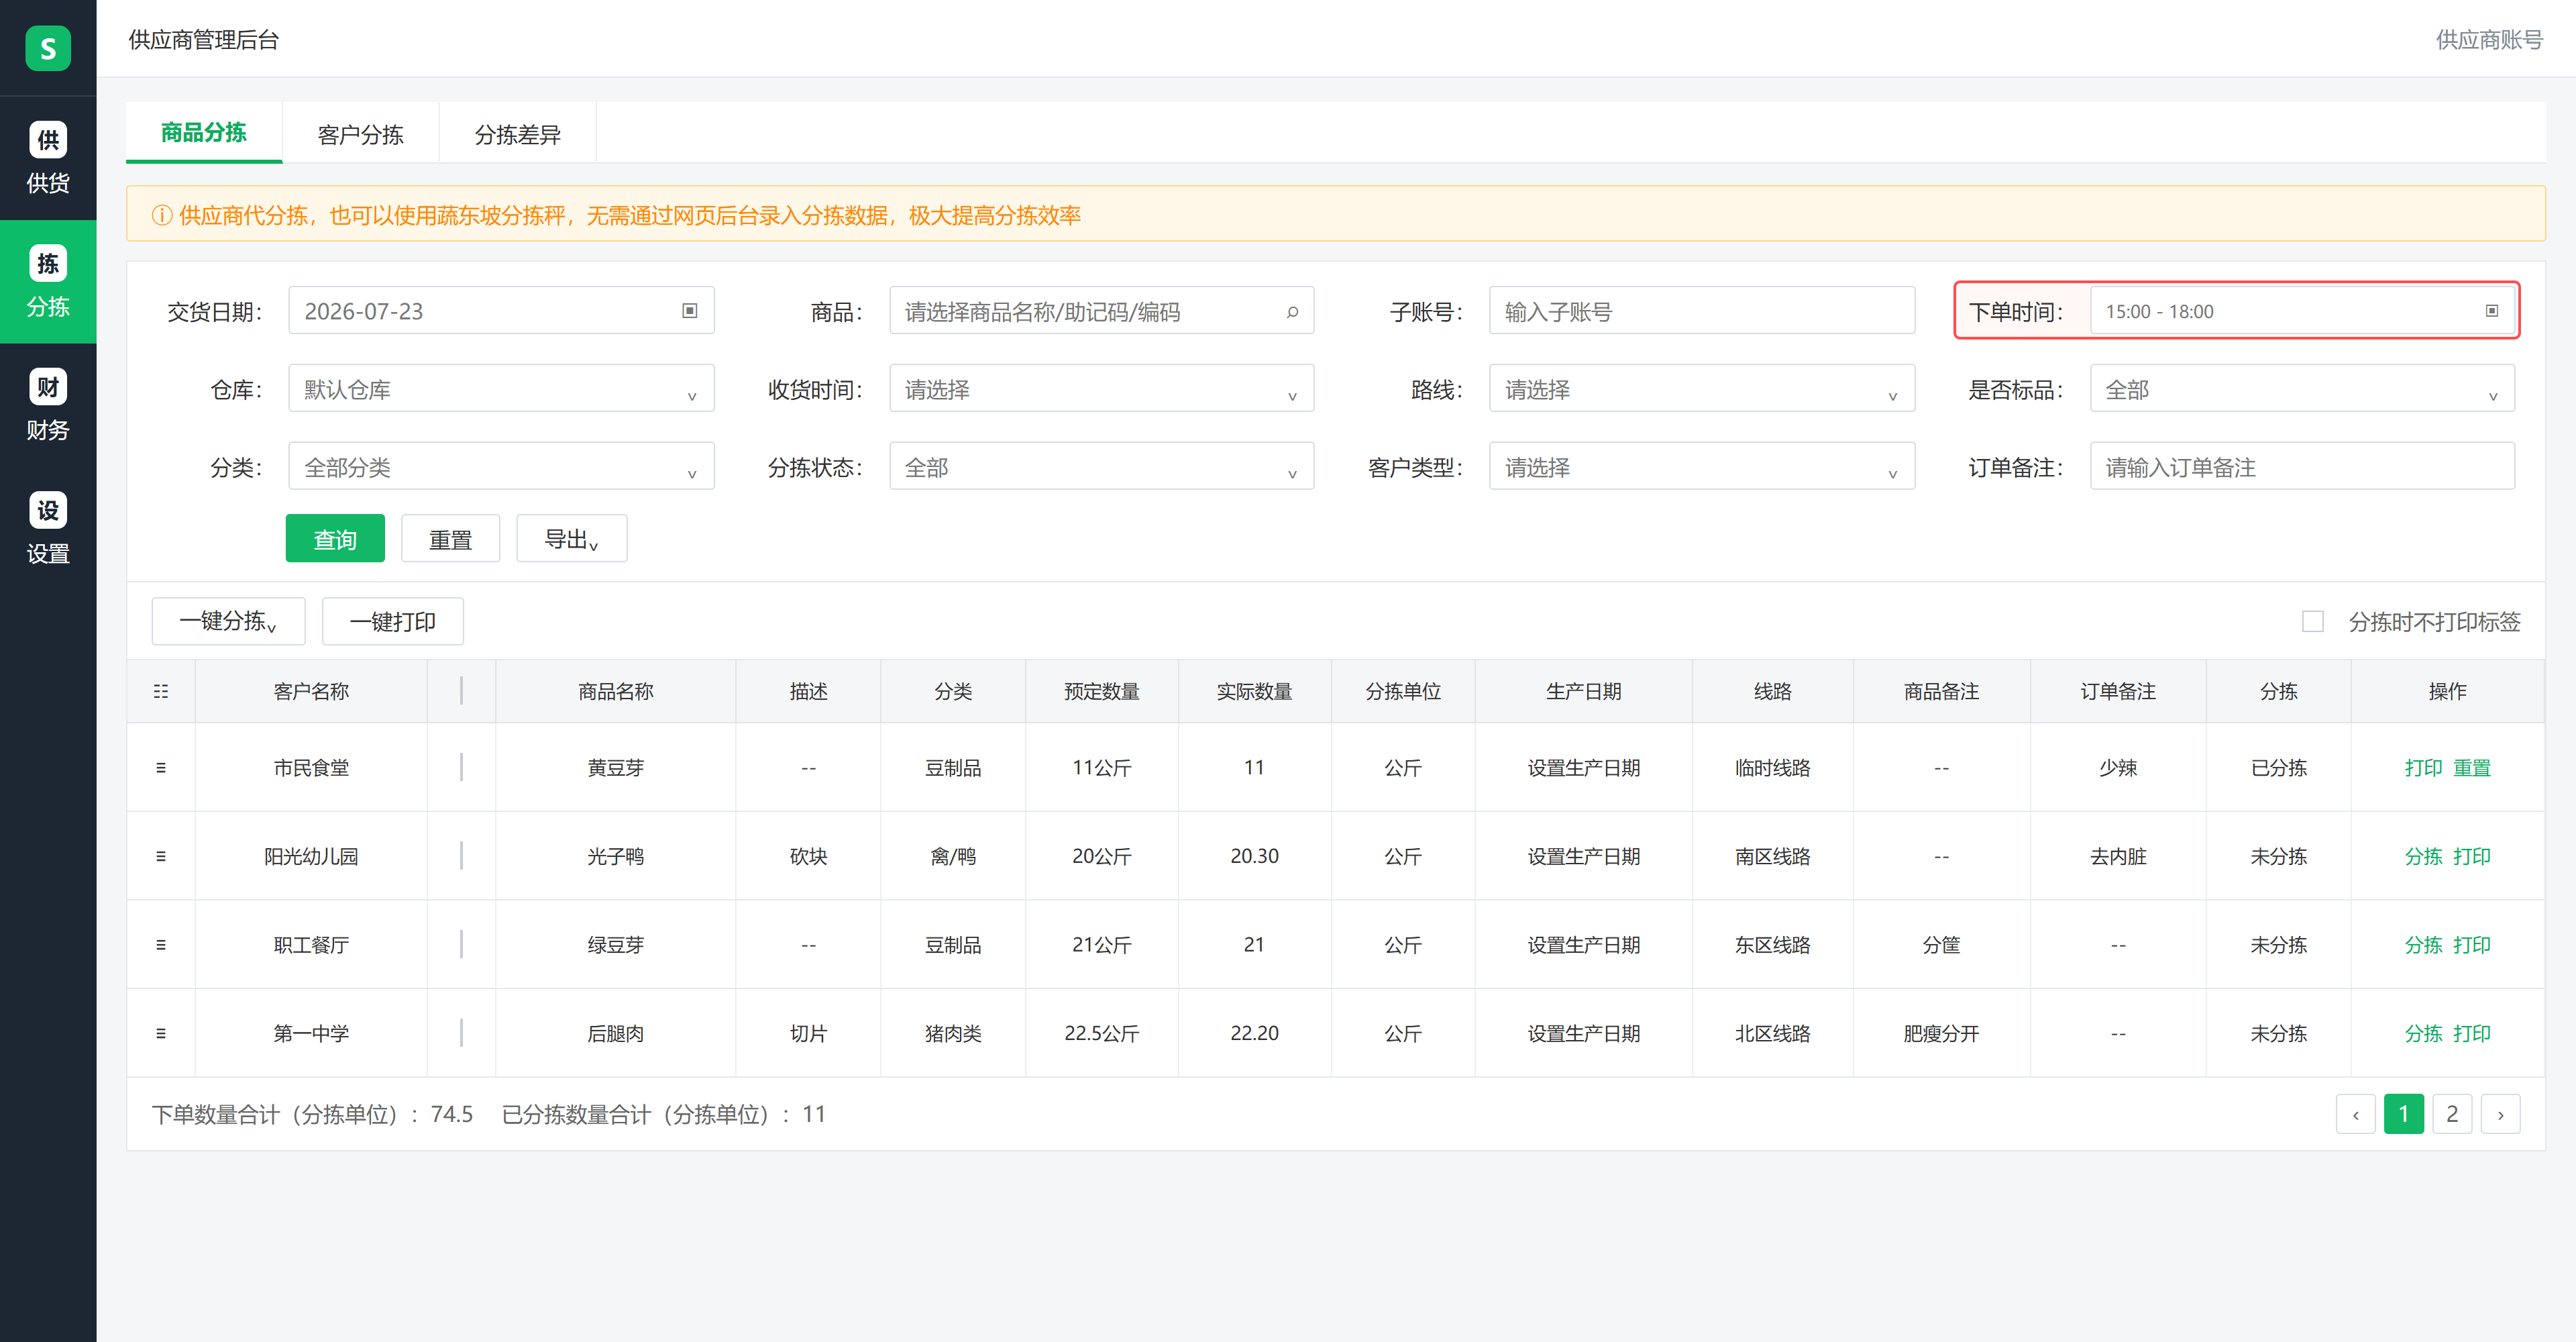
Task: Open the 供货 sidebar section
Action: (48, 158)
